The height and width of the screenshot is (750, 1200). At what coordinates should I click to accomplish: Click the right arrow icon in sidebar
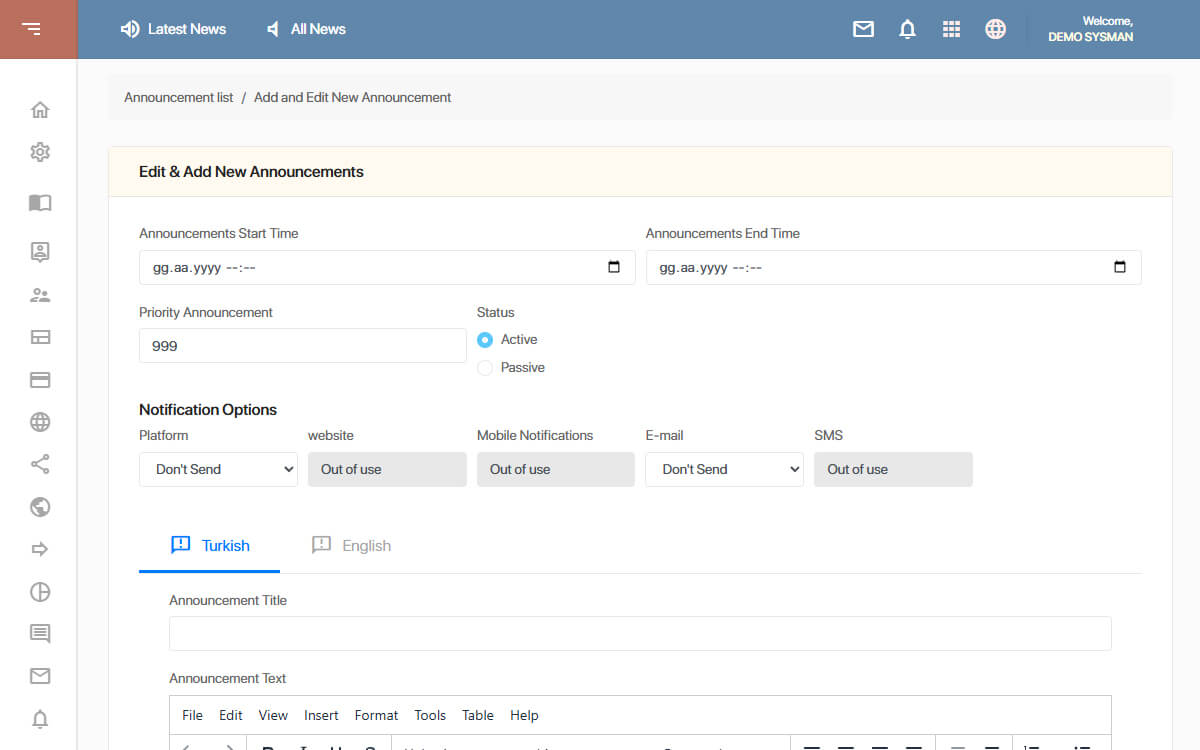(x=40, y=549)
